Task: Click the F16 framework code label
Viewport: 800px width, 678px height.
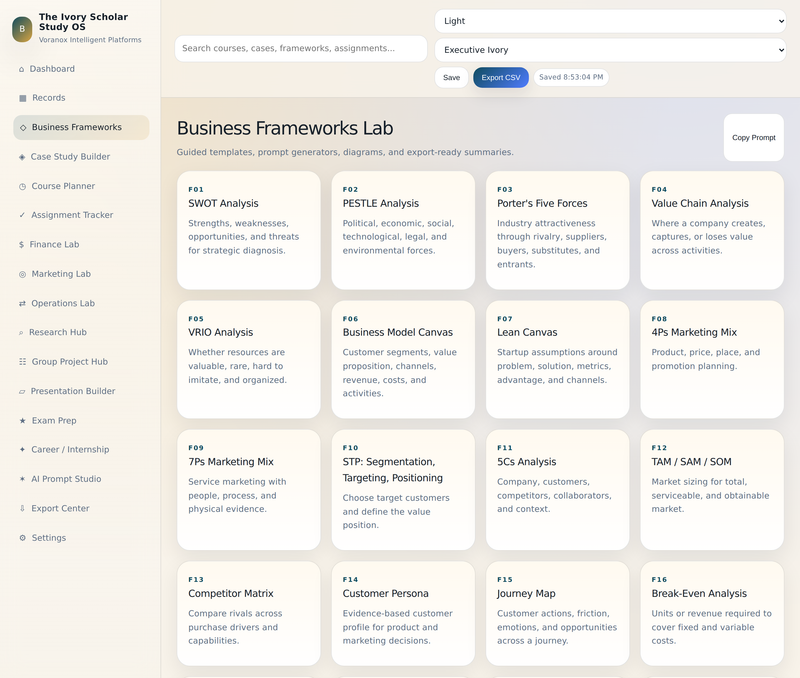Action: click(659, 580)
